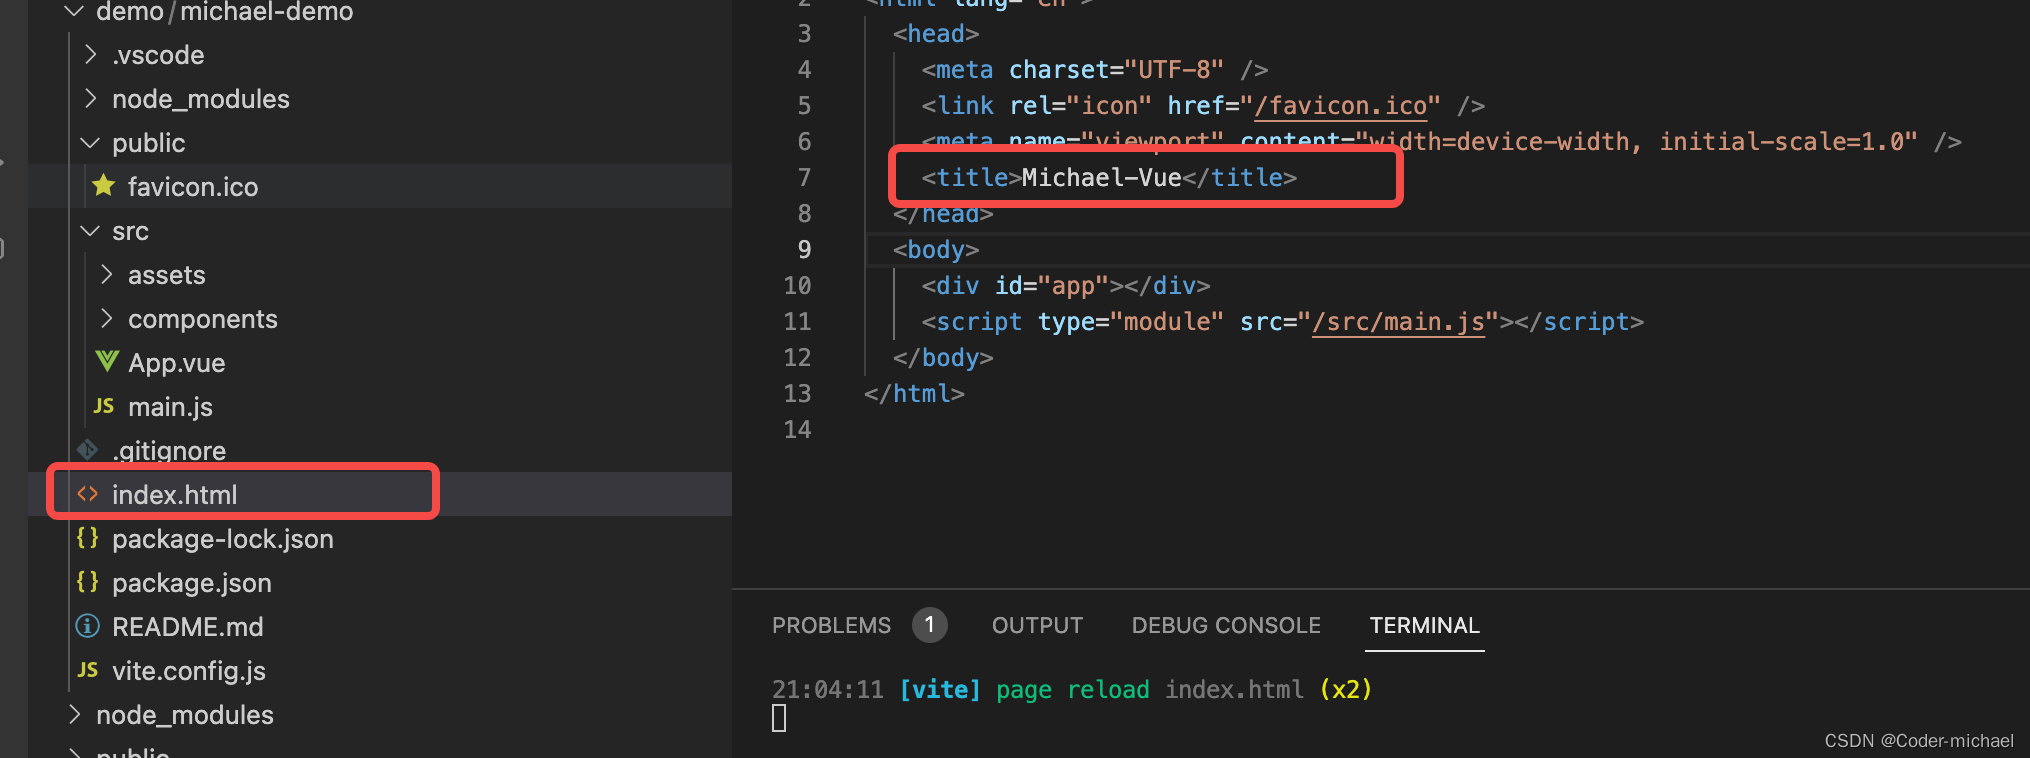
Task: Click line number 14 in the gutter
Action: 797,429
